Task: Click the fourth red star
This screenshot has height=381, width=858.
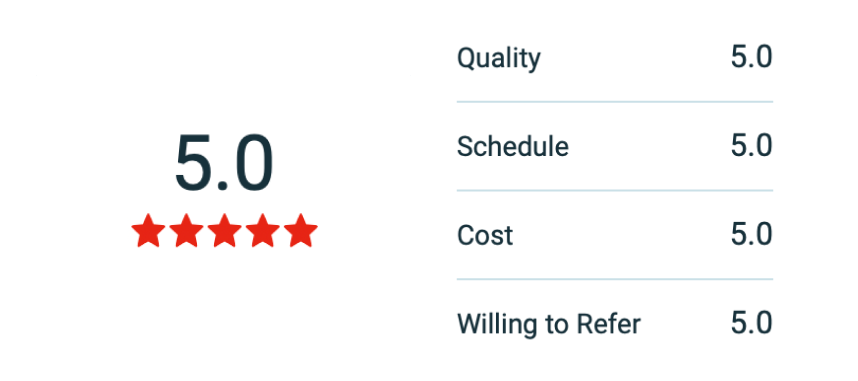Action: pyautogui.click(x=263, y=230)
